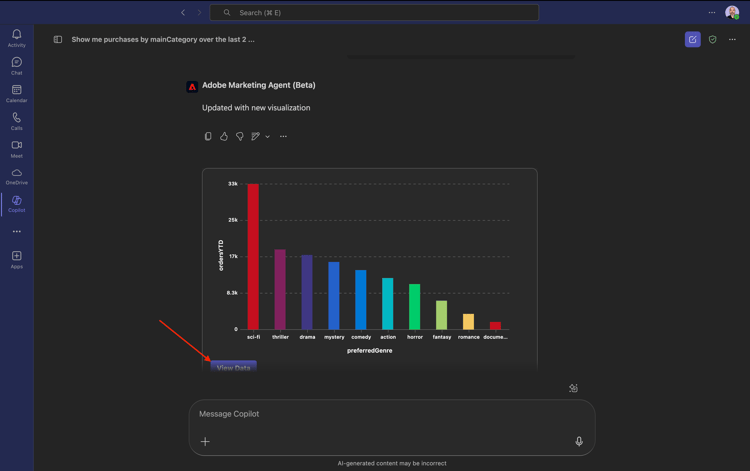750x471 pixels.
Task: Start a new chat with the compose button
Action: [693, 39]
